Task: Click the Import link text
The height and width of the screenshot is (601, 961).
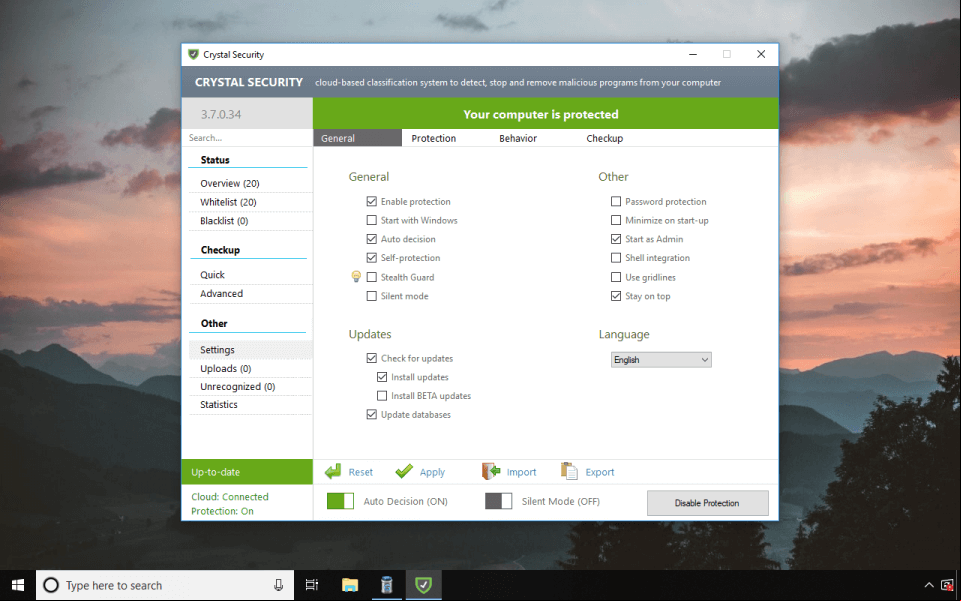Action: [x=521, y=472]
